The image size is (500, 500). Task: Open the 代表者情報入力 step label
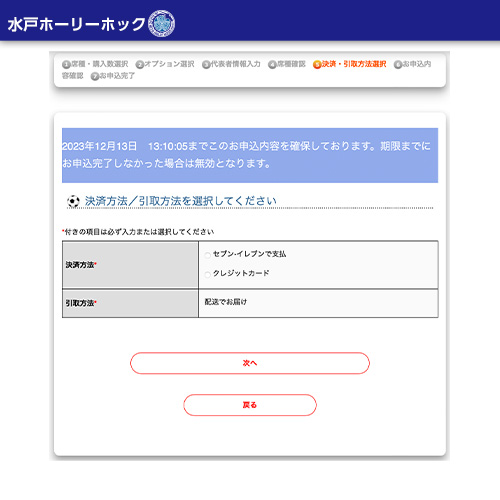(x=235, y=64)
